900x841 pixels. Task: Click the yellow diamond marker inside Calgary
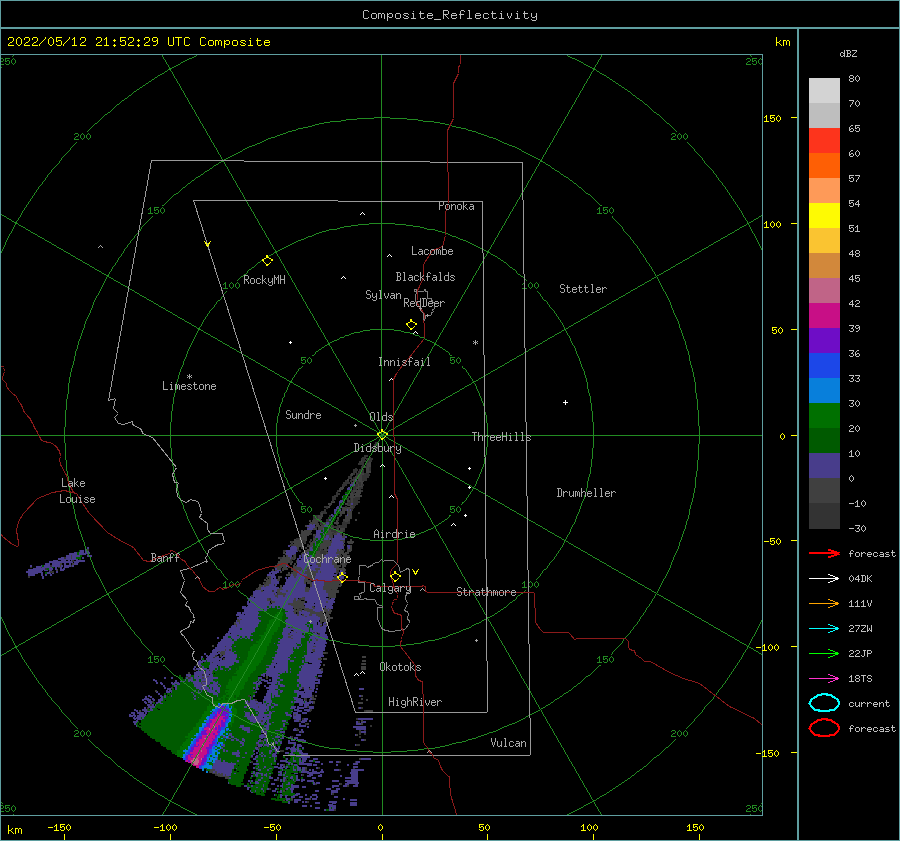pyautogui.click(x=395, y=576)
